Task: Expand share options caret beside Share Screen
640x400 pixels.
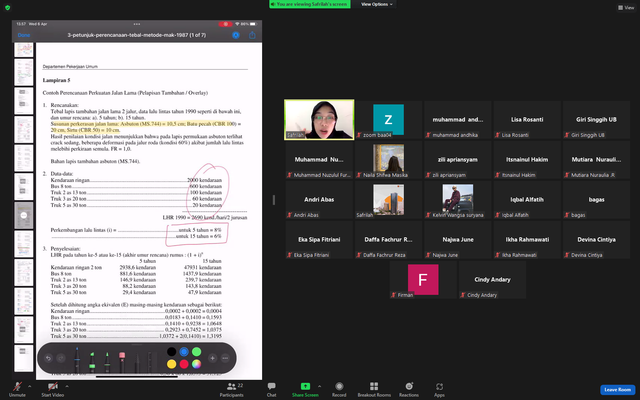Action: pyautogui.click(x=320, y=386)
